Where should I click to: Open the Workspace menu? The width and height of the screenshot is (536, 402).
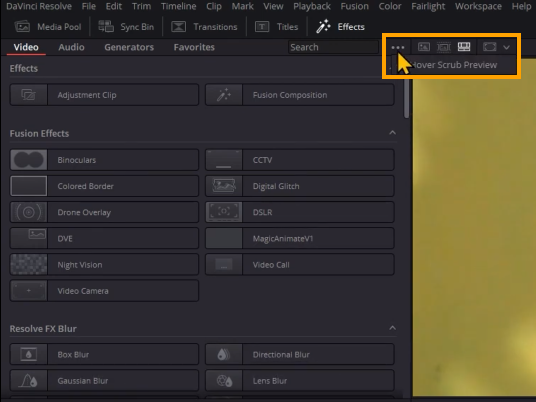[478, 6]
